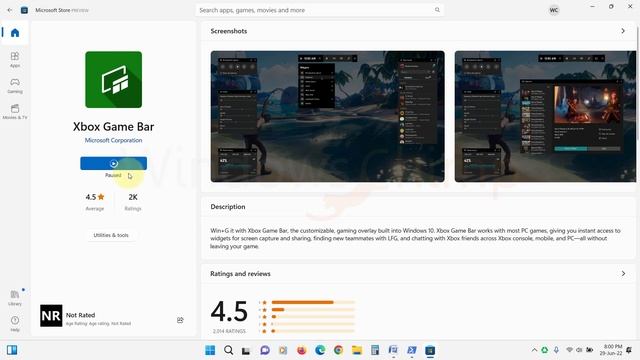Click the 4.5 Average rating stat
Image resolution: width=640 pixels, height=360 pixels.
click(95, 202)
